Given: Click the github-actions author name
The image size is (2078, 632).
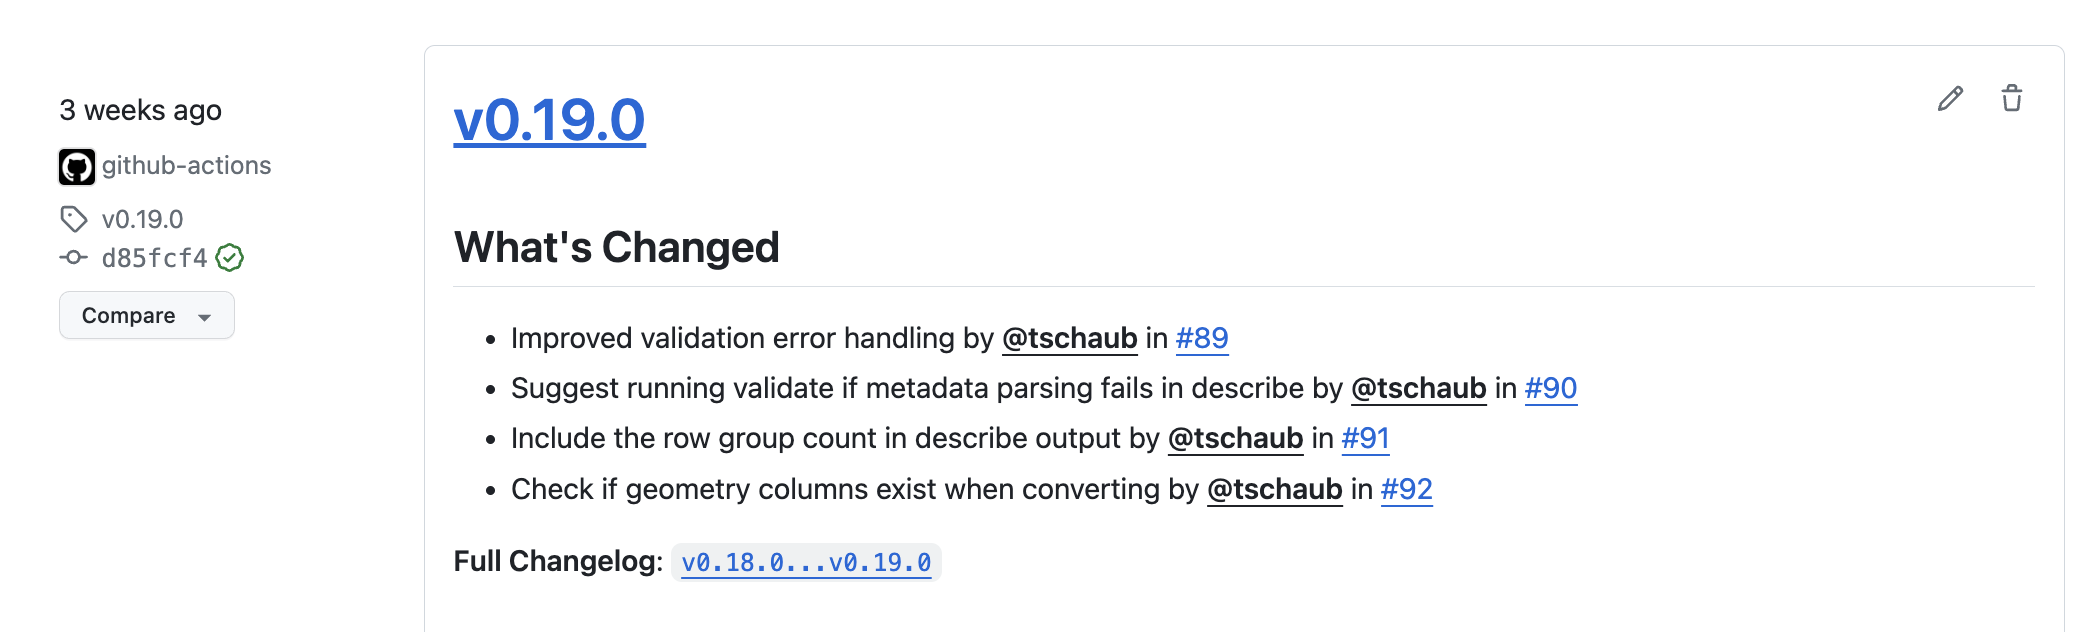Looking at the screenshot, I should click(x=186, y=166).
